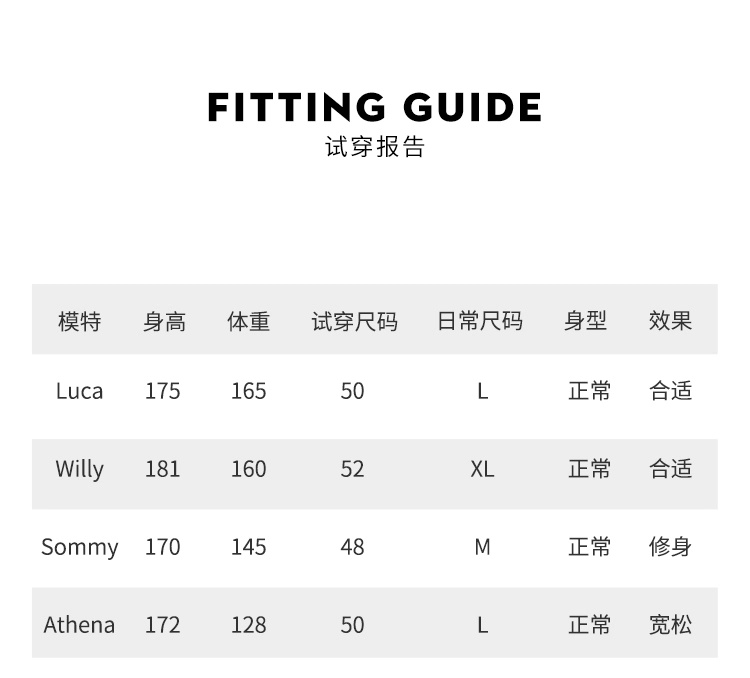
Task: Click Athena's 宽松 fit result
Action: click(x=670, y=625)
